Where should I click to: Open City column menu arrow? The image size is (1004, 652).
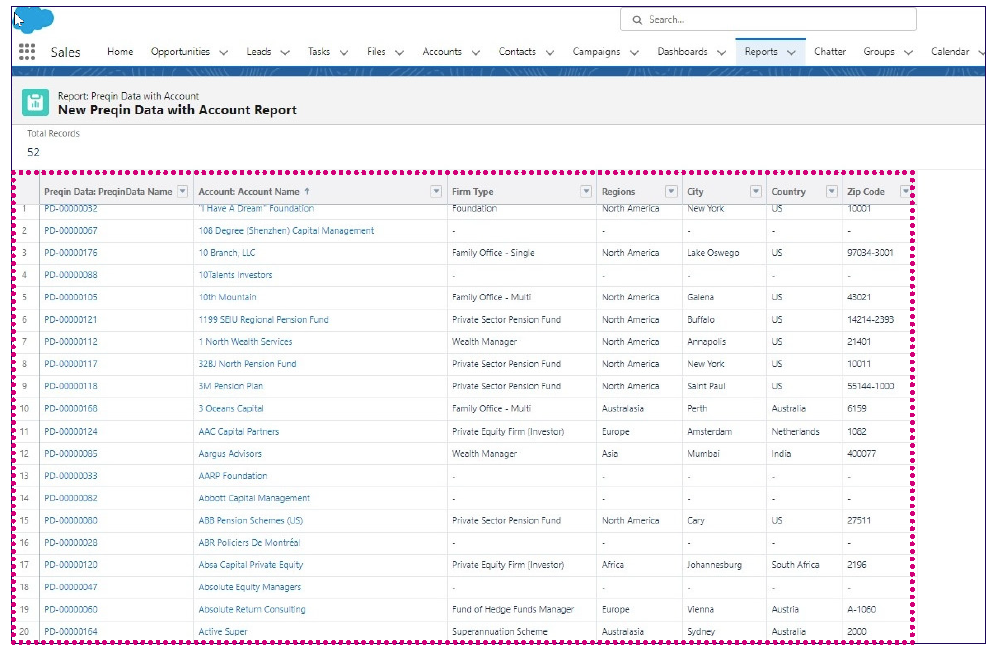(x=756, y=192)
